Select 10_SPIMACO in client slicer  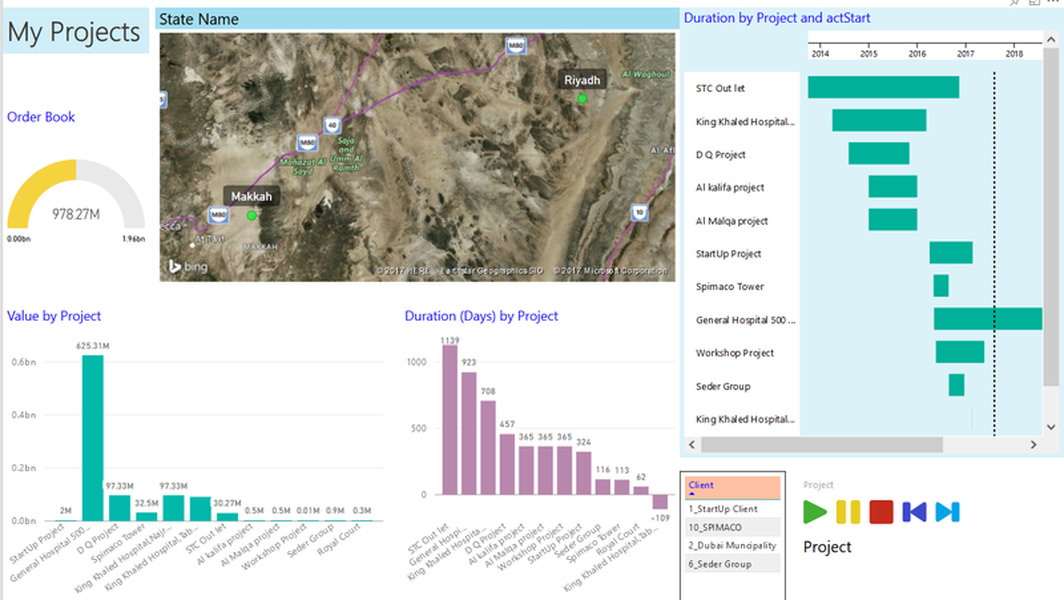(x=716, y=527)
